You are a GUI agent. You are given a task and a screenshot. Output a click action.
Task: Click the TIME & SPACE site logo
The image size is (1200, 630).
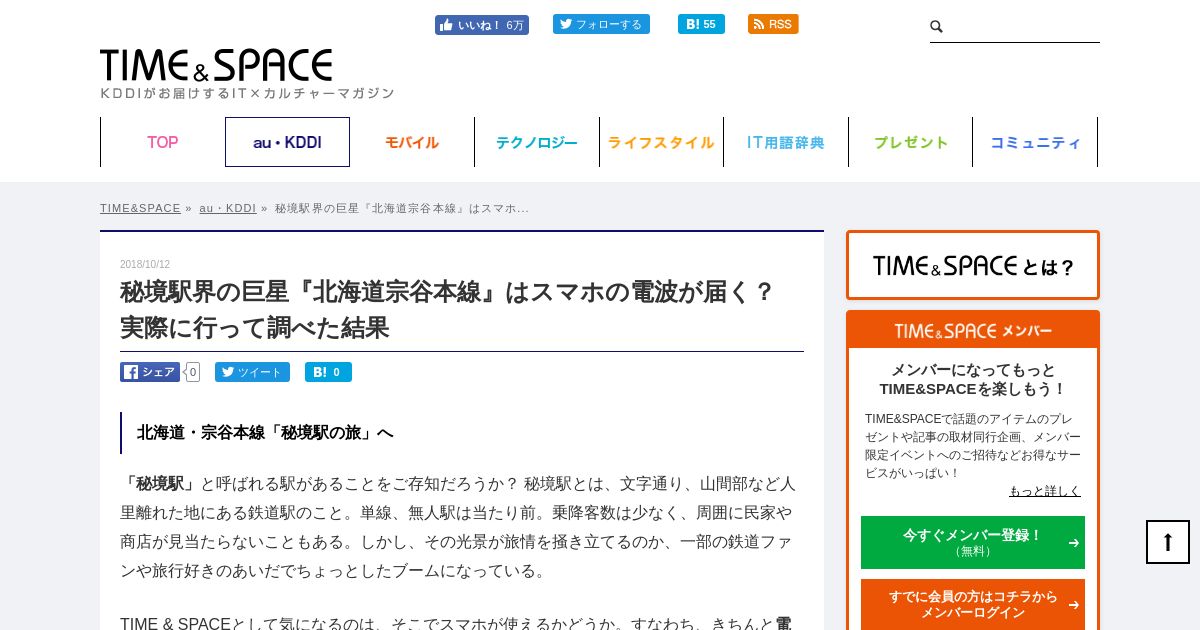point(216,66)
